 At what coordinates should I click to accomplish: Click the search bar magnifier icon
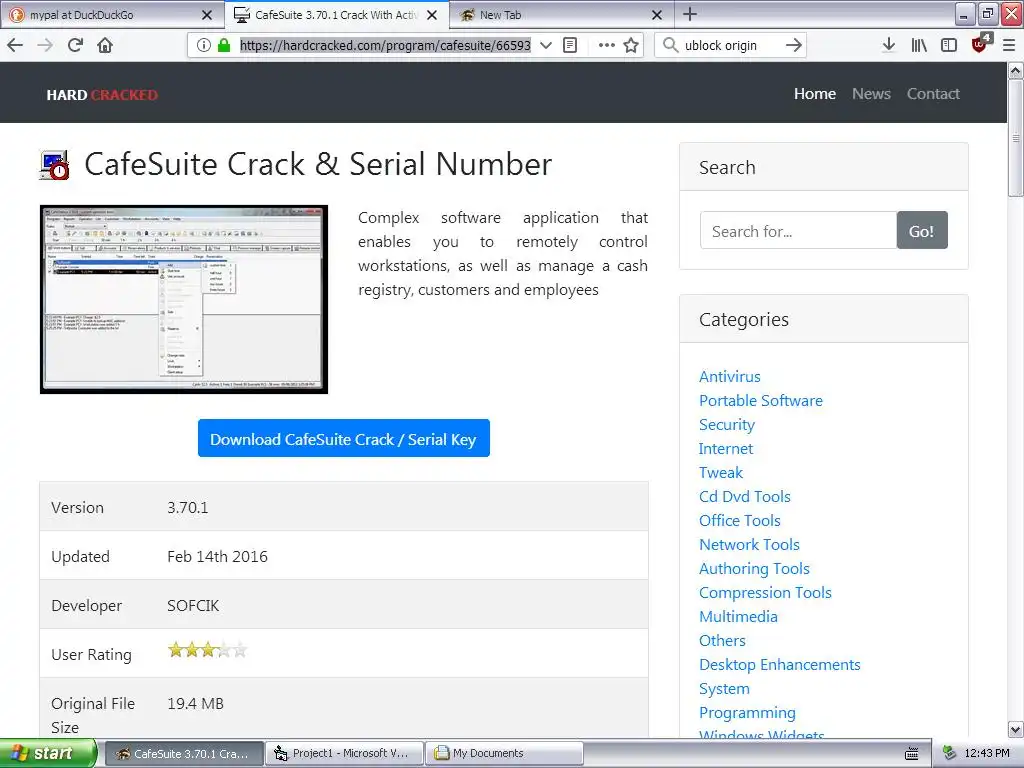coord(670,45)
